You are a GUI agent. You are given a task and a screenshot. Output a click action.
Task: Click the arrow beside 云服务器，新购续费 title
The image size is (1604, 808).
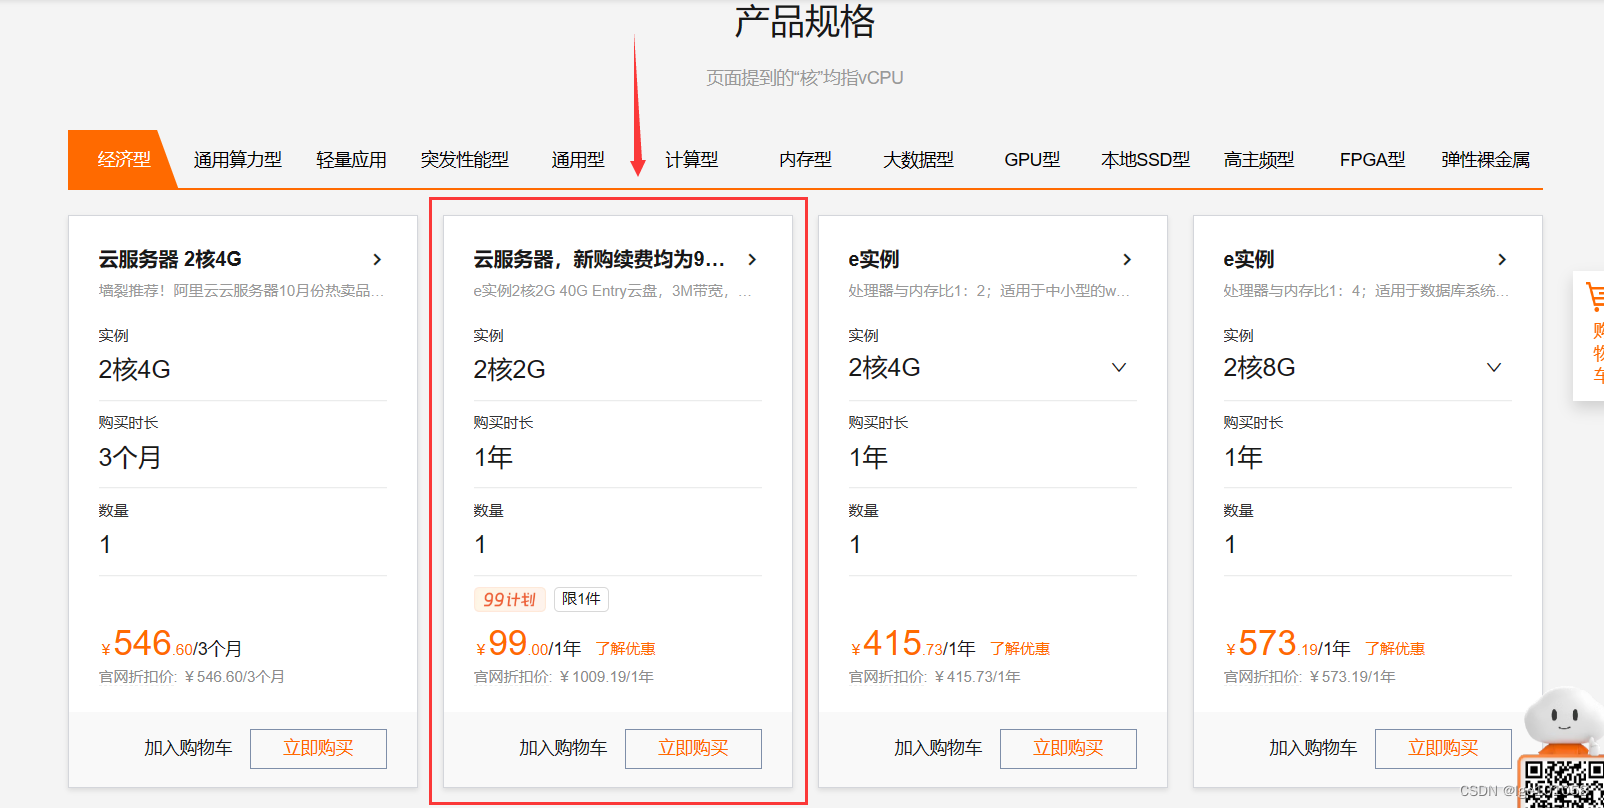pyautogui.click(x=752, y=259)
